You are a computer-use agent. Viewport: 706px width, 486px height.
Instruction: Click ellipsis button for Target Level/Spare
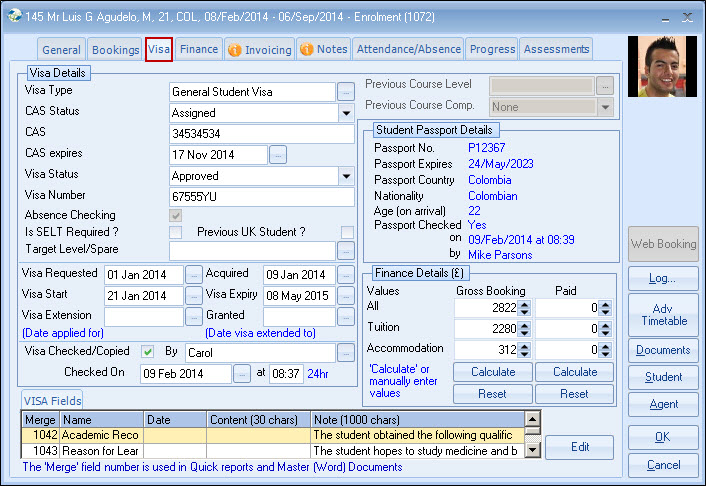coord(346,250)
